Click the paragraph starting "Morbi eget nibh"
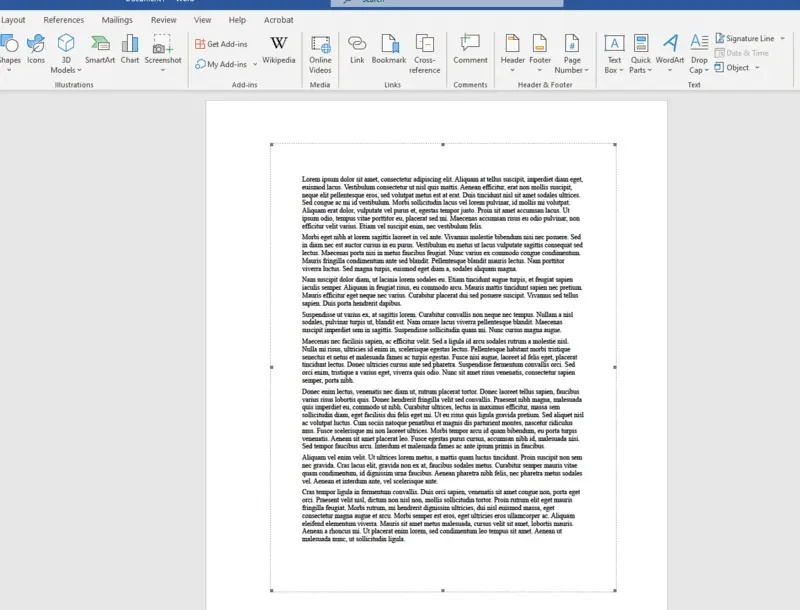Screen dimensions: 800x610 442,252
